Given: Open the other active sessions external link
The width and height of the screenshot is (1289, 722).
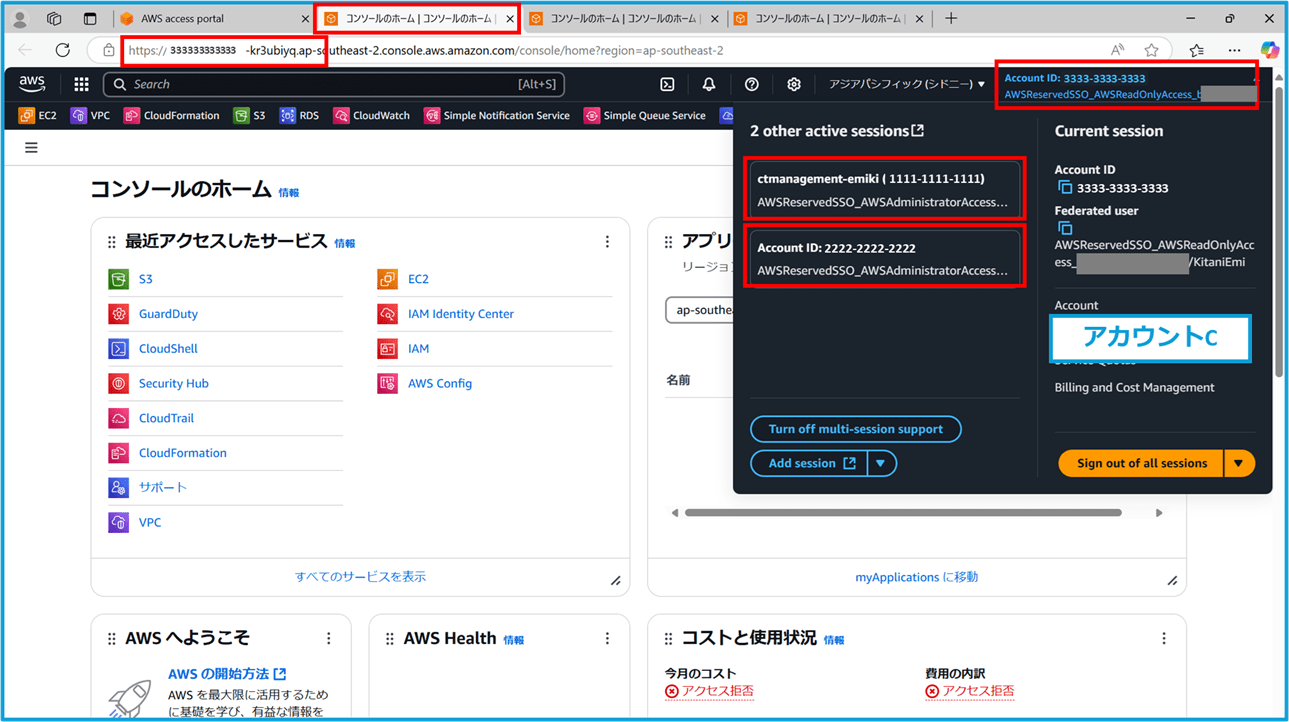Looking at the screenshot, I should pos(917,131).
